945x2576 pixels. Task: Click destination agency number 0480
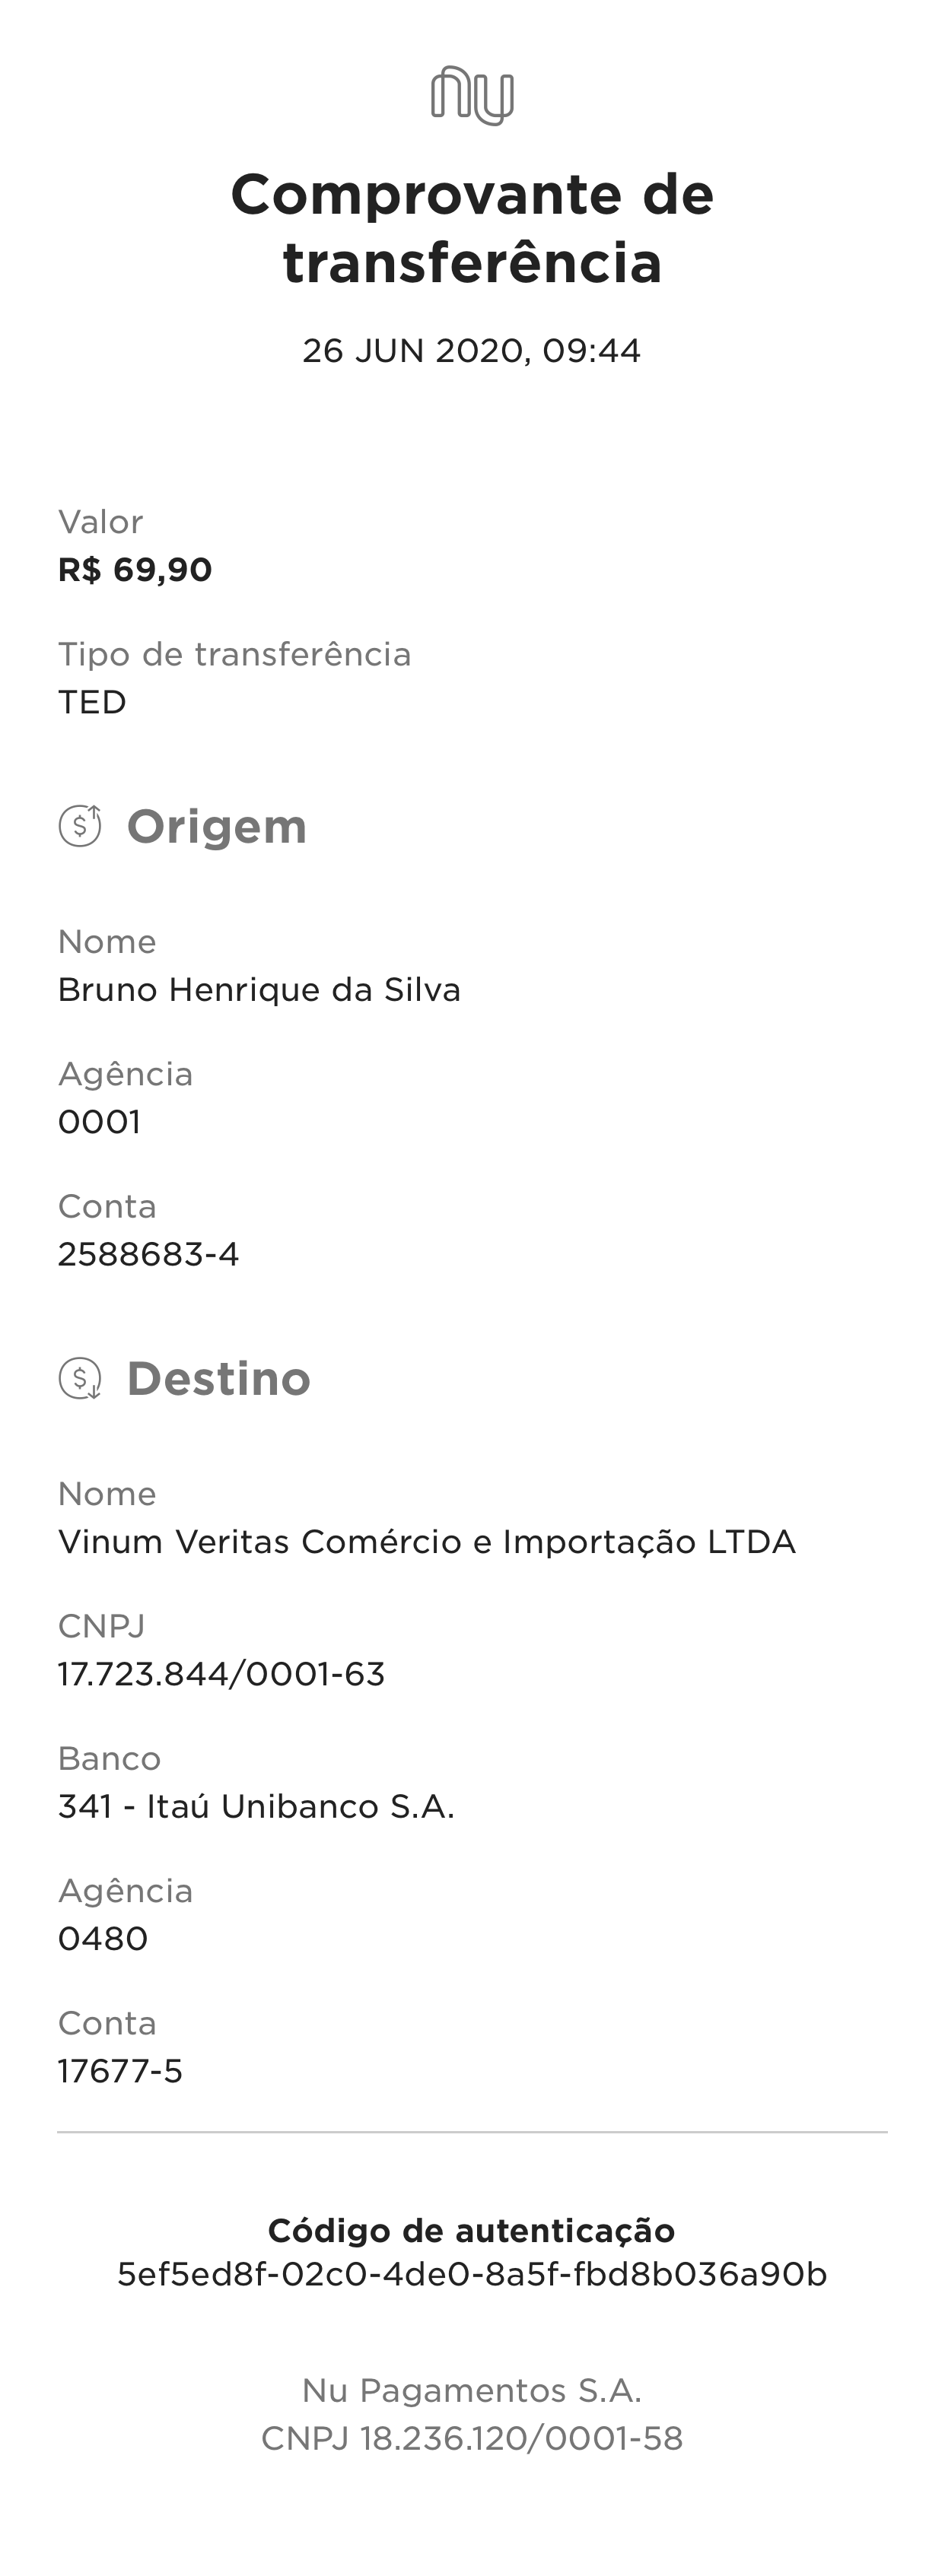pos(103,1938)
